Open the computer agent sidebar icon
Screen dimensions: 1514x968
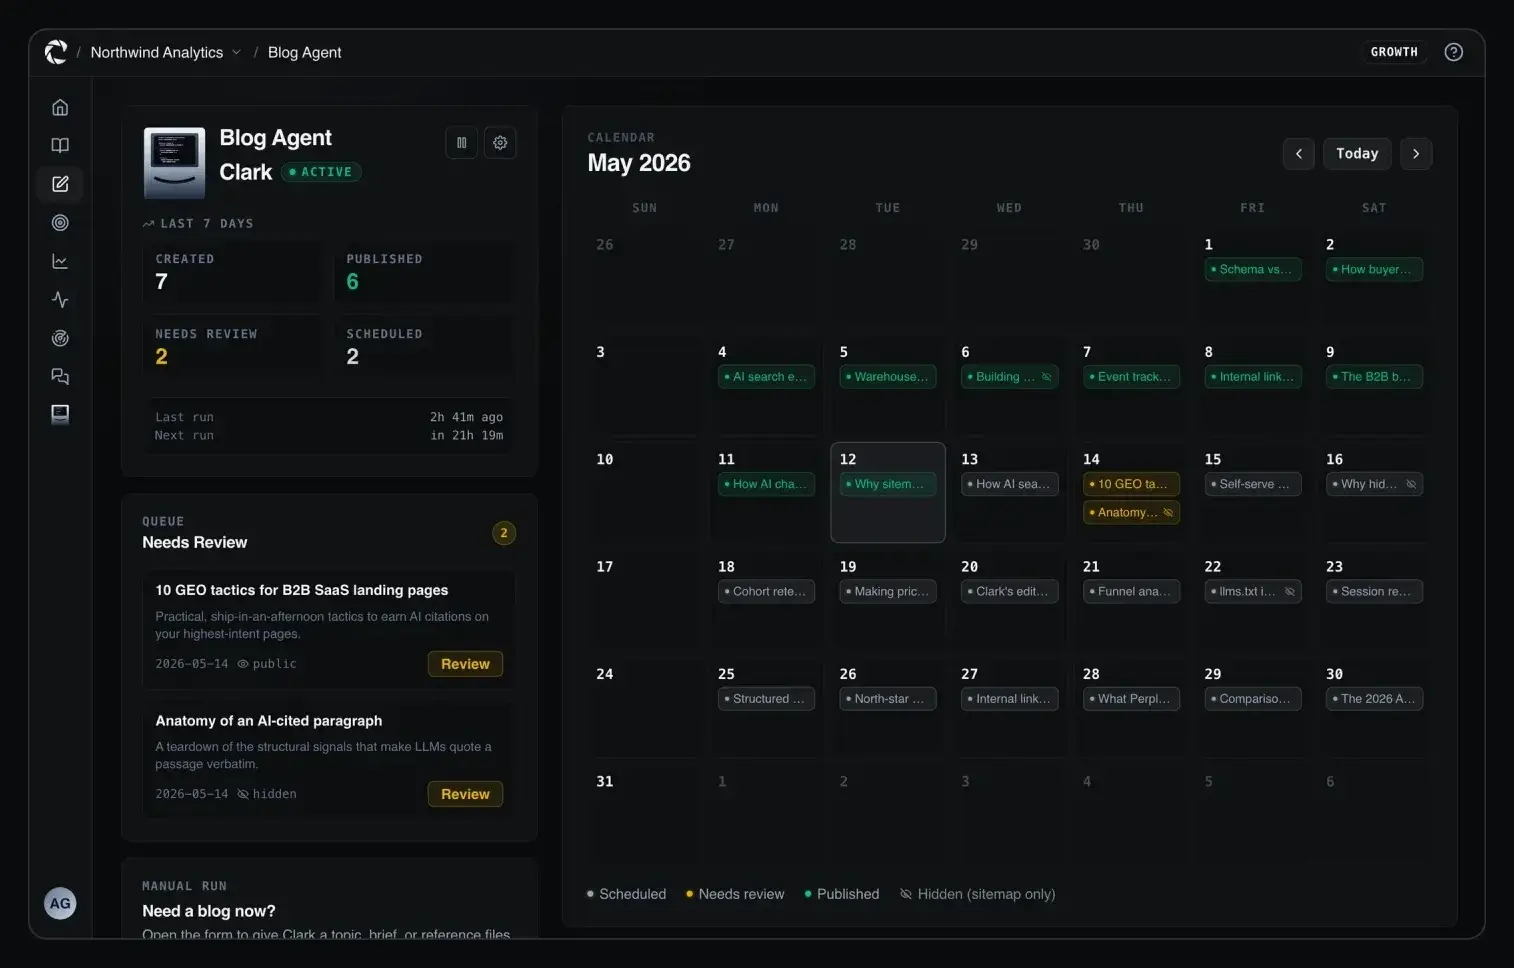(x=60, y=414)
